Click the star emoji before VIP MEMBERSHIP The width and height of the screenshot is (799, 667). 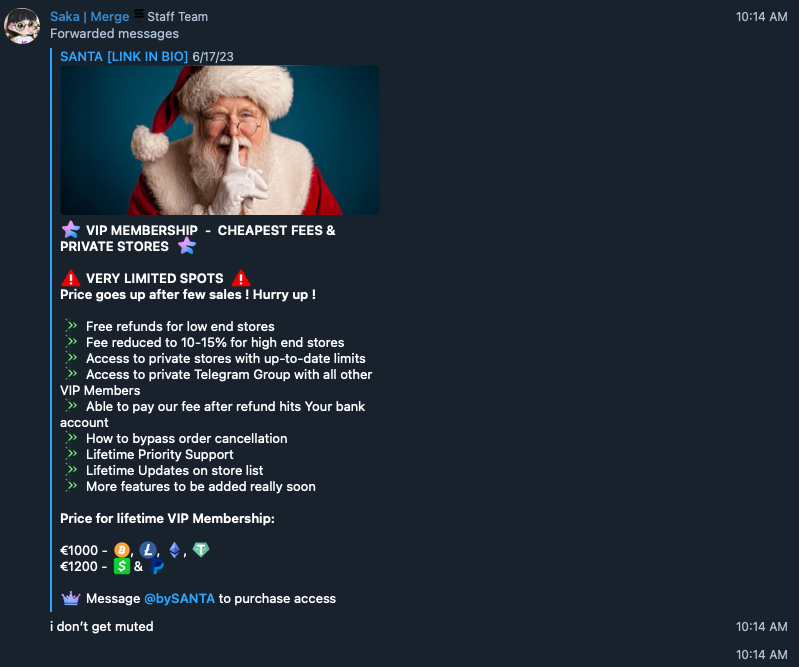[x=71, y=230]
